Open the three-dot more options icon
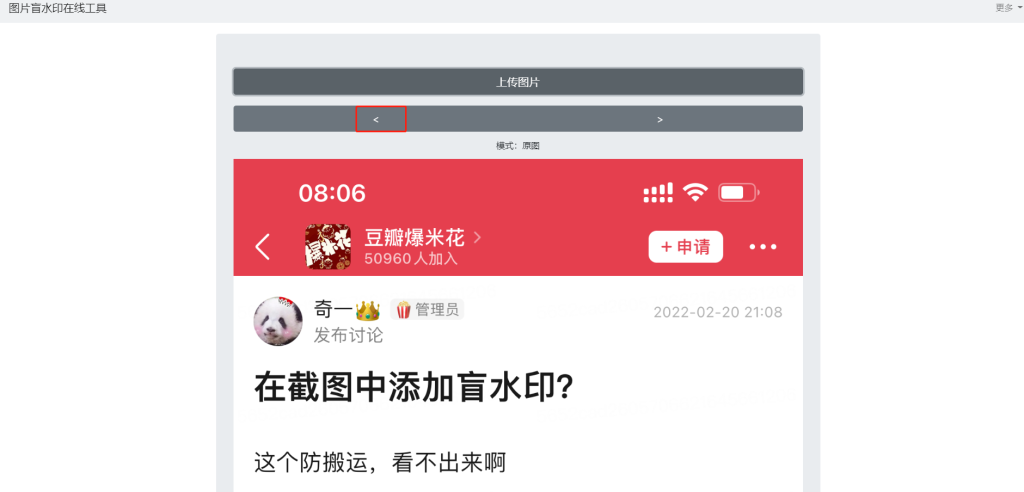 coord(763,247)
